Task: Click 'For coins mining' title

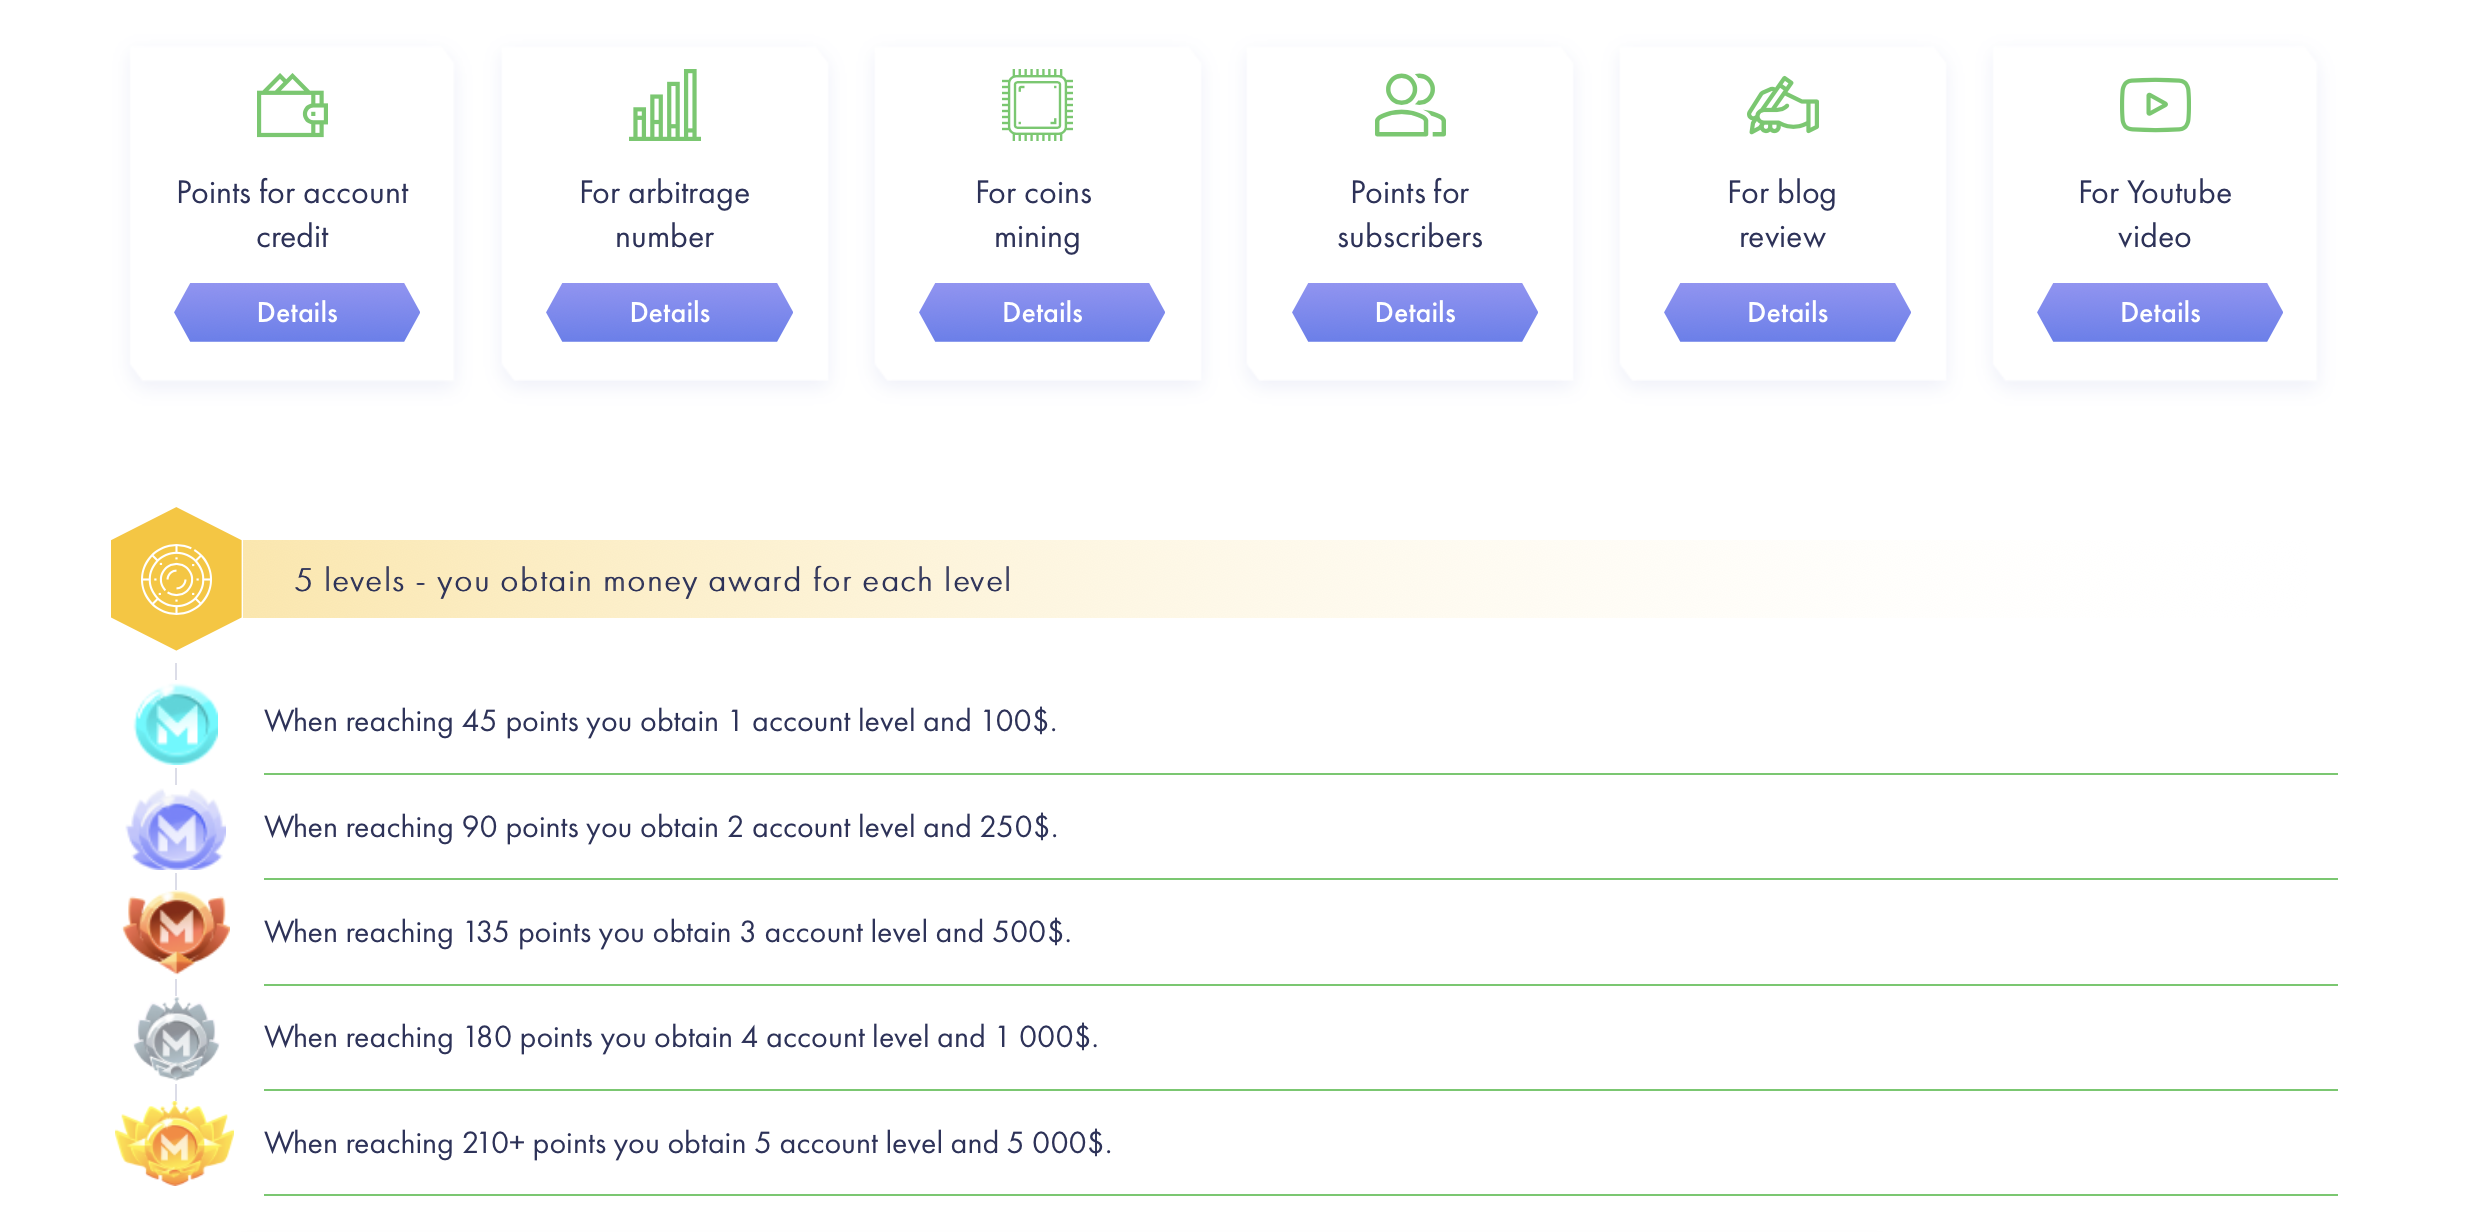Action: 1035,214
